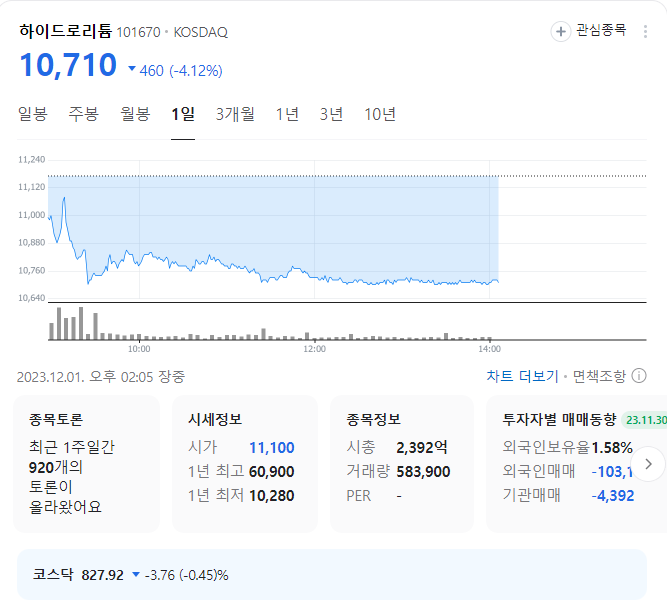Open the disclaimer info circle icon
This screenshot has width=667, height=606.
point(639,376)
